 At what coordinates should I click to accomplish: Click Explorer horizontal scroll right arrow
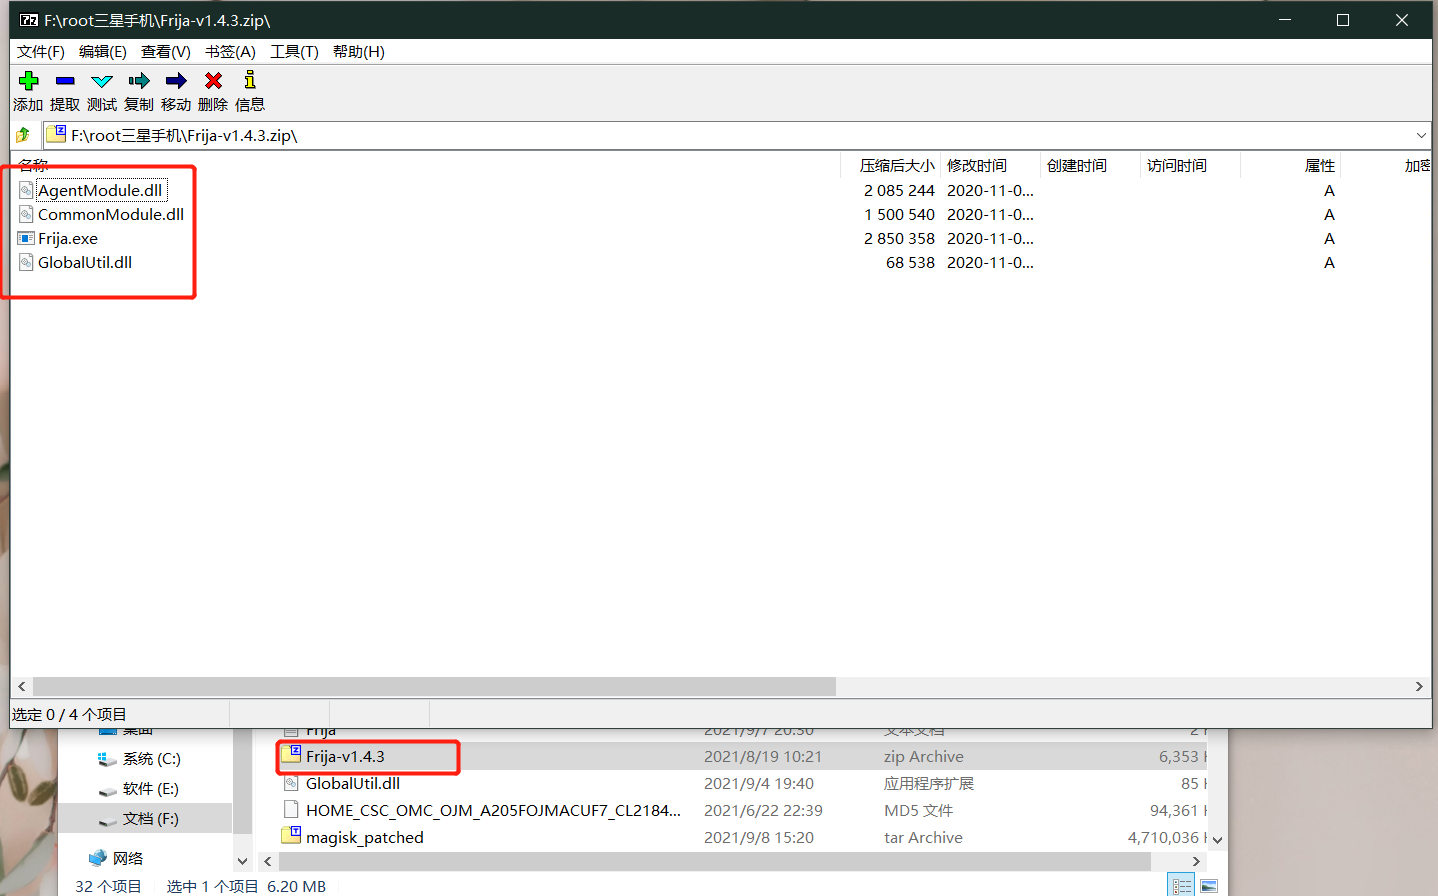1196,861
